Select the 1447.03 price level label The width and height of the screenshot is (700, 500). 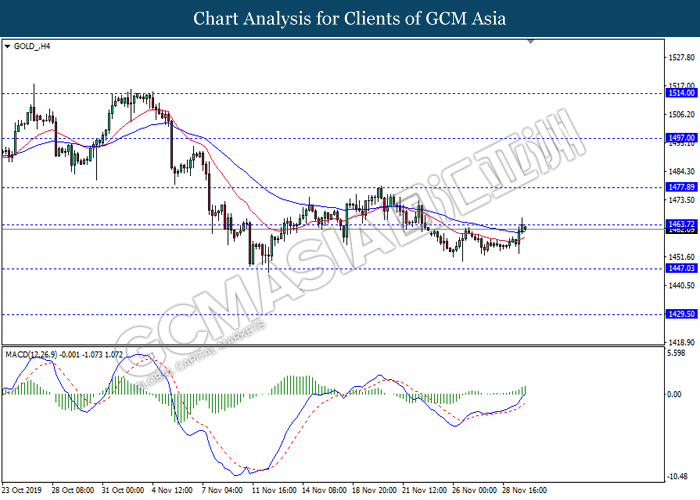point(681,268)
